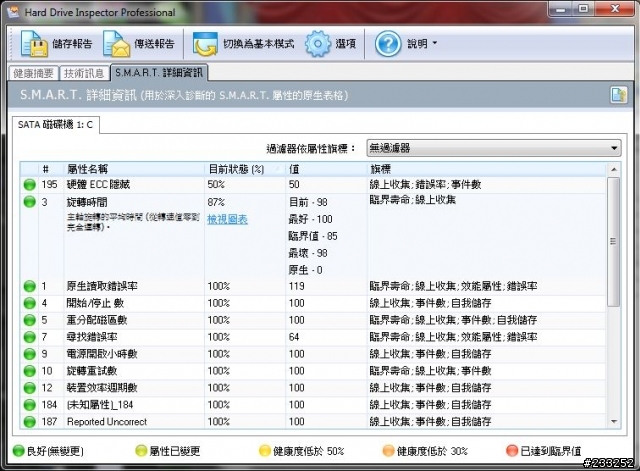This screenshot has height=471, width=640.
Task: Switch to the 健康摘要 tab
Action: [x=33, y=73]
